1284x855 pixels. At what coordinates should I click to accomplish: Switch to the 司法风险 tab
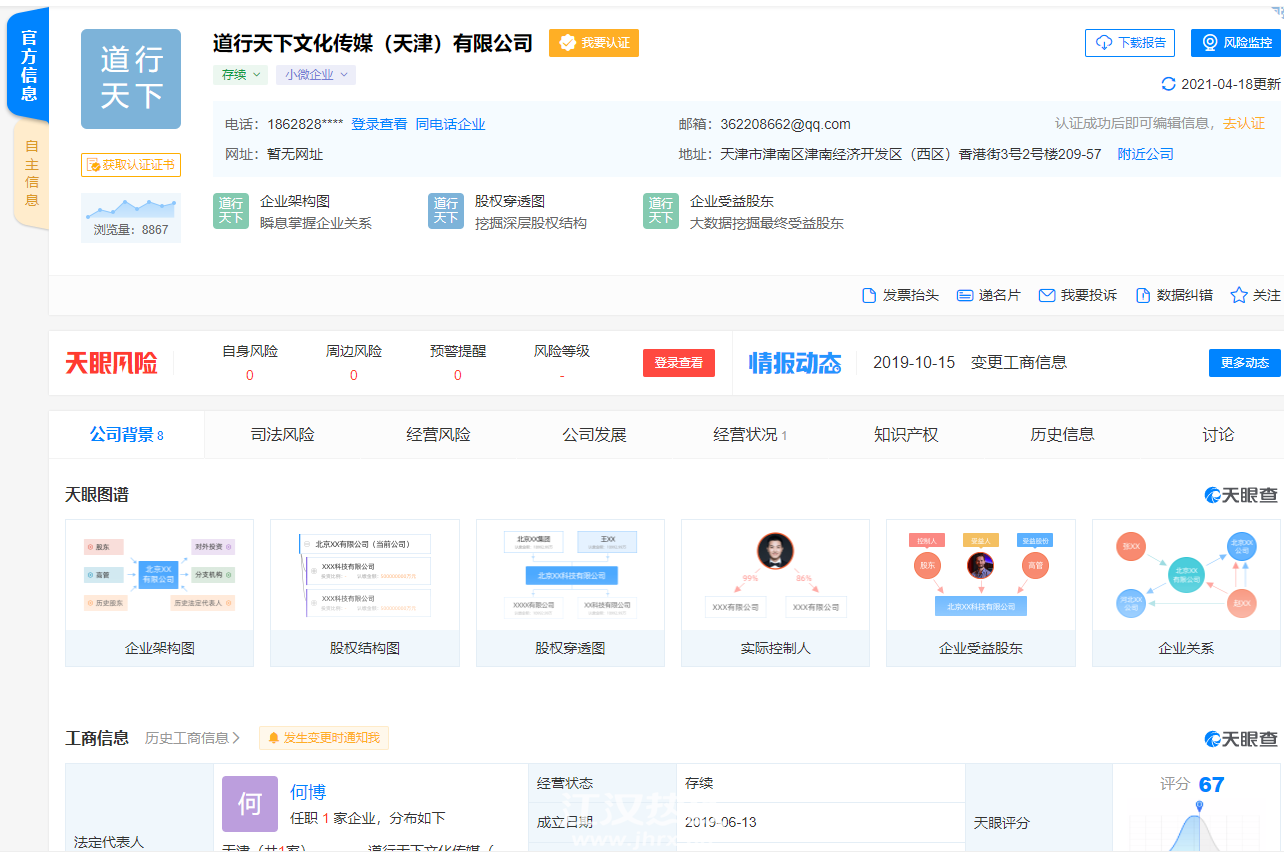click(283, 435)
